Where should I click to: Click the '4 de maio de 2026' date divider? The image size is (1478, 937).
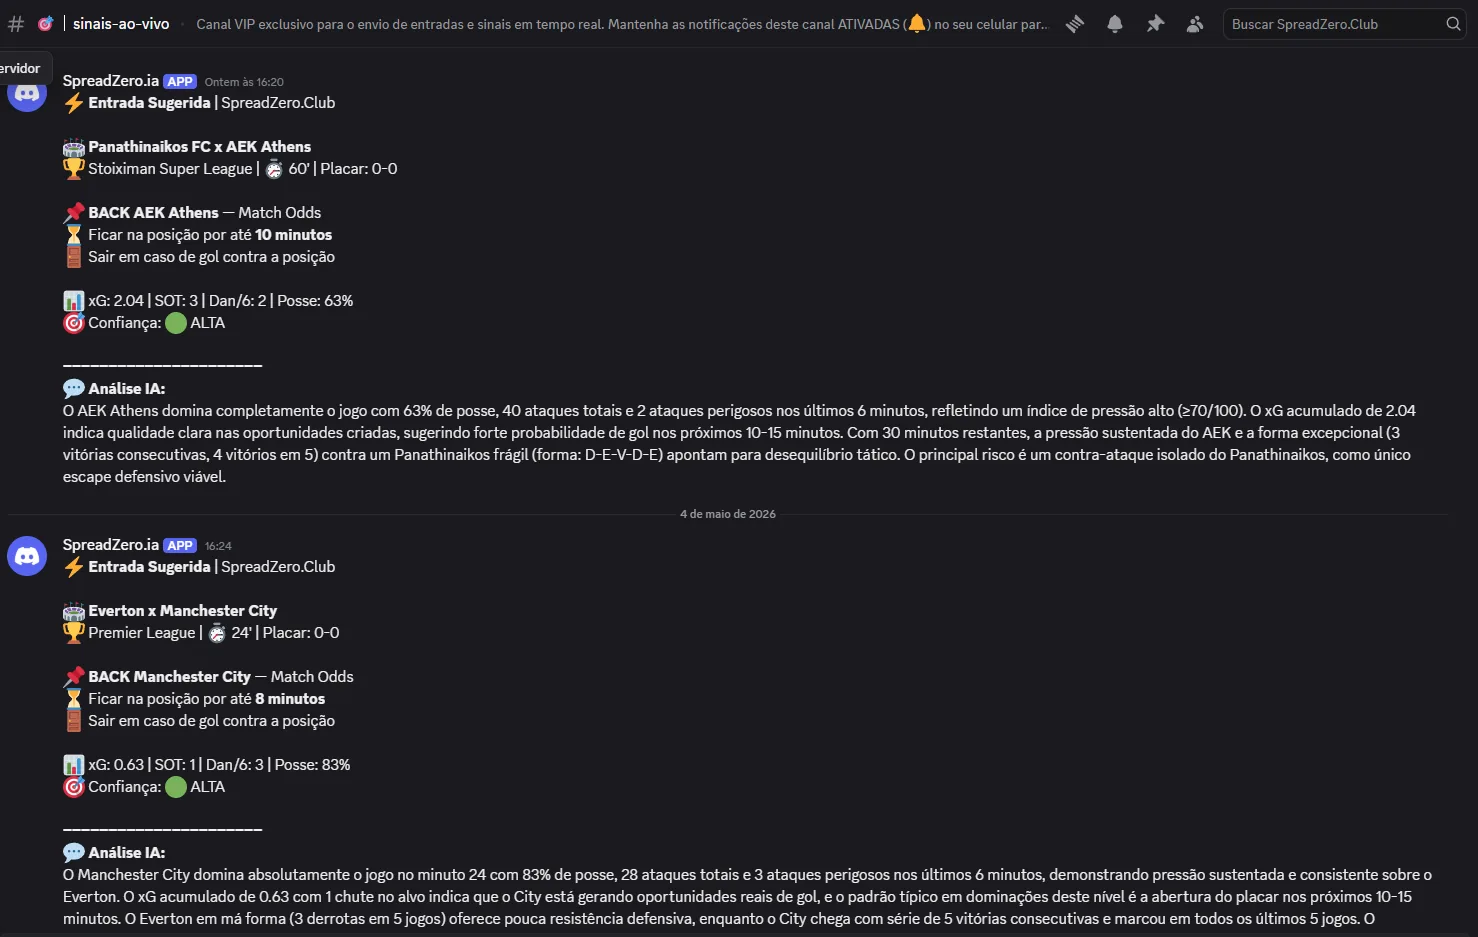(x=728, y=514)
